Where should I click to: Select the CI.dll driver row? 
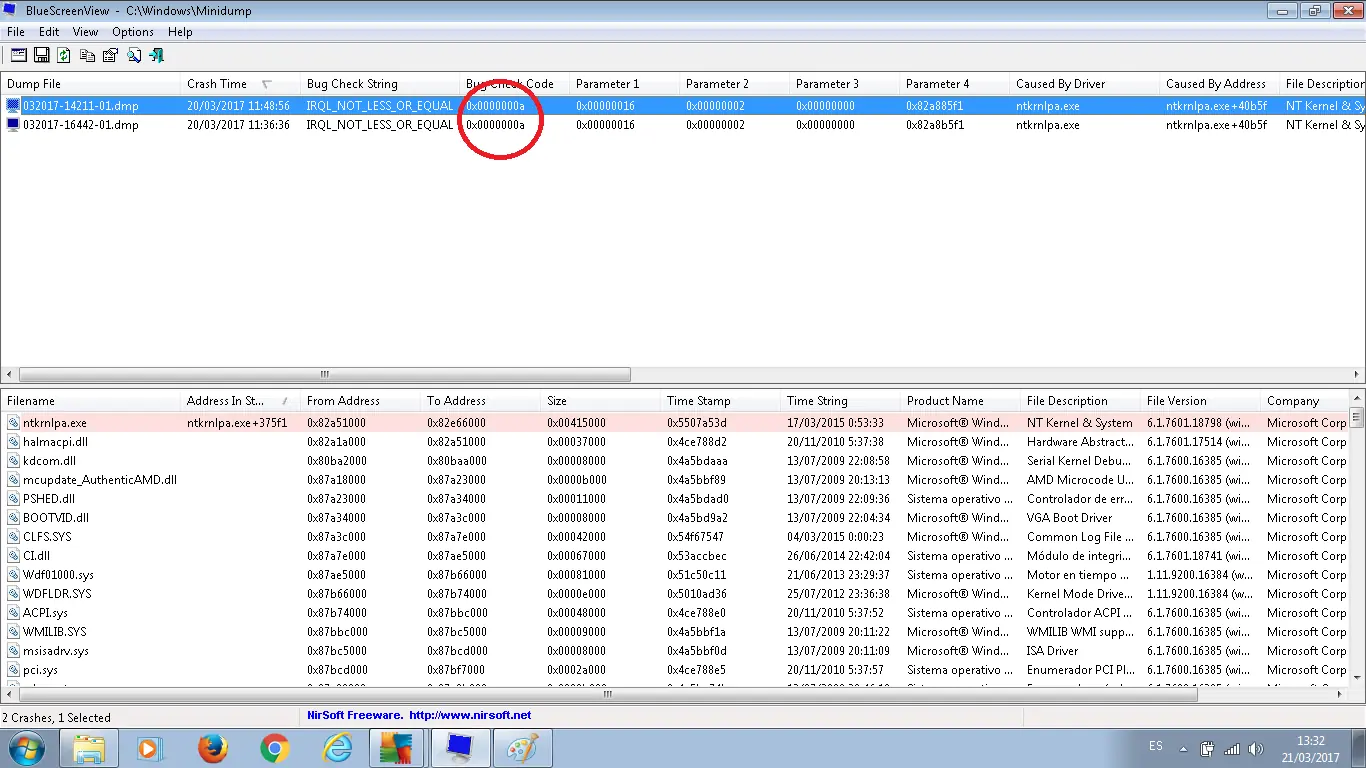pyautogui.click(x=675, y=556)
